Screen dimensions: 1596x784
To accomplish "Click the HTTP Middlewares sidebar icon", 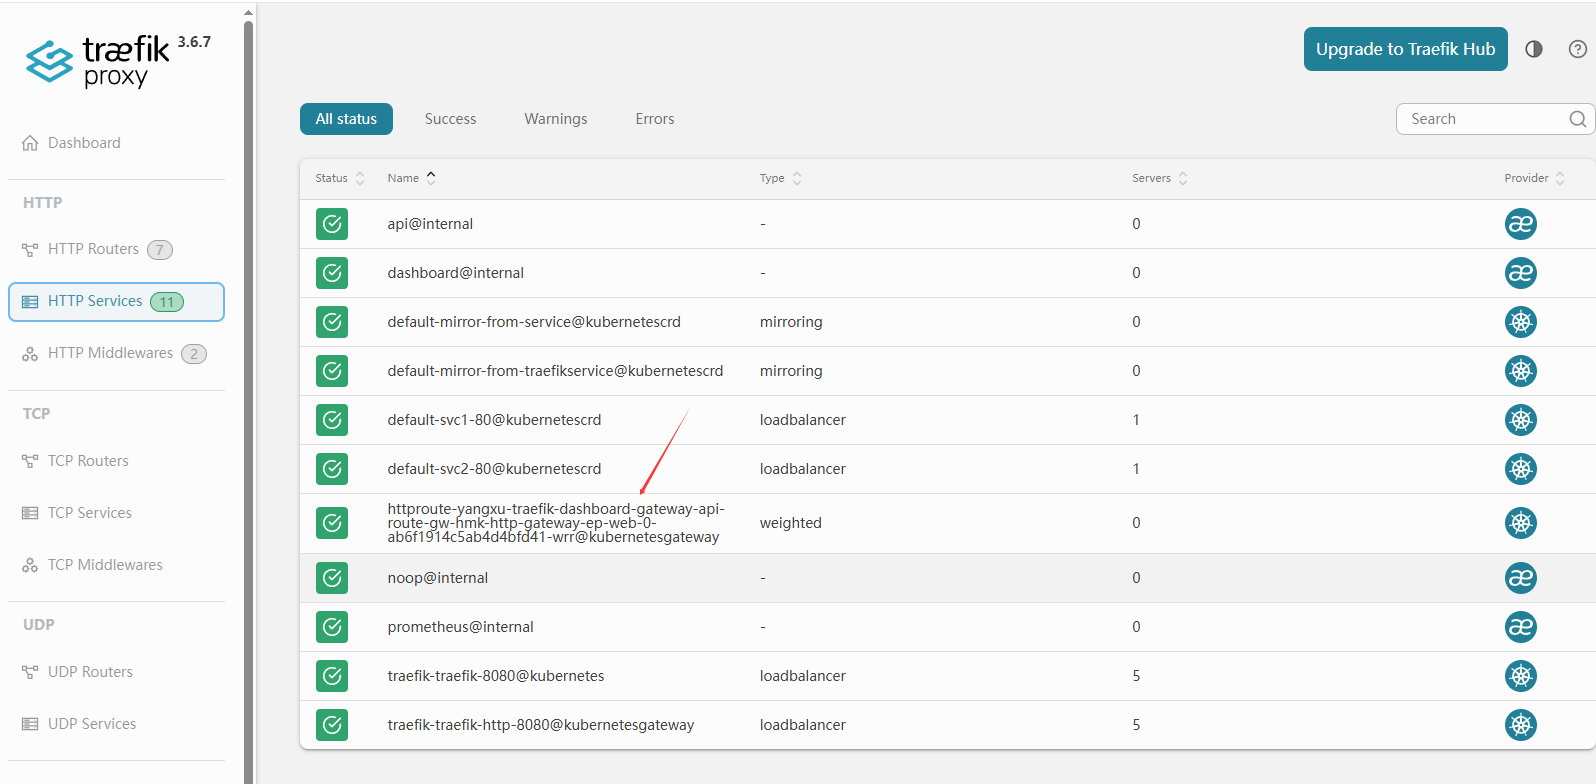I will click(x=30, y=354).
